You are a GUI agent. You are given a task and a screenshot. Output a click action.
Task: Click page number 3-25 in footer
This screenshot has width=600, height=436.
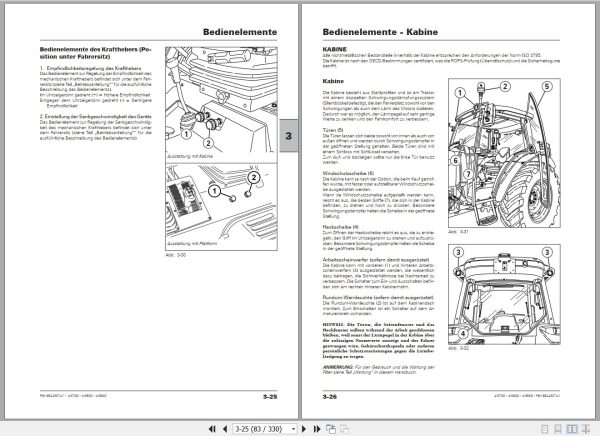coord(270,397)
